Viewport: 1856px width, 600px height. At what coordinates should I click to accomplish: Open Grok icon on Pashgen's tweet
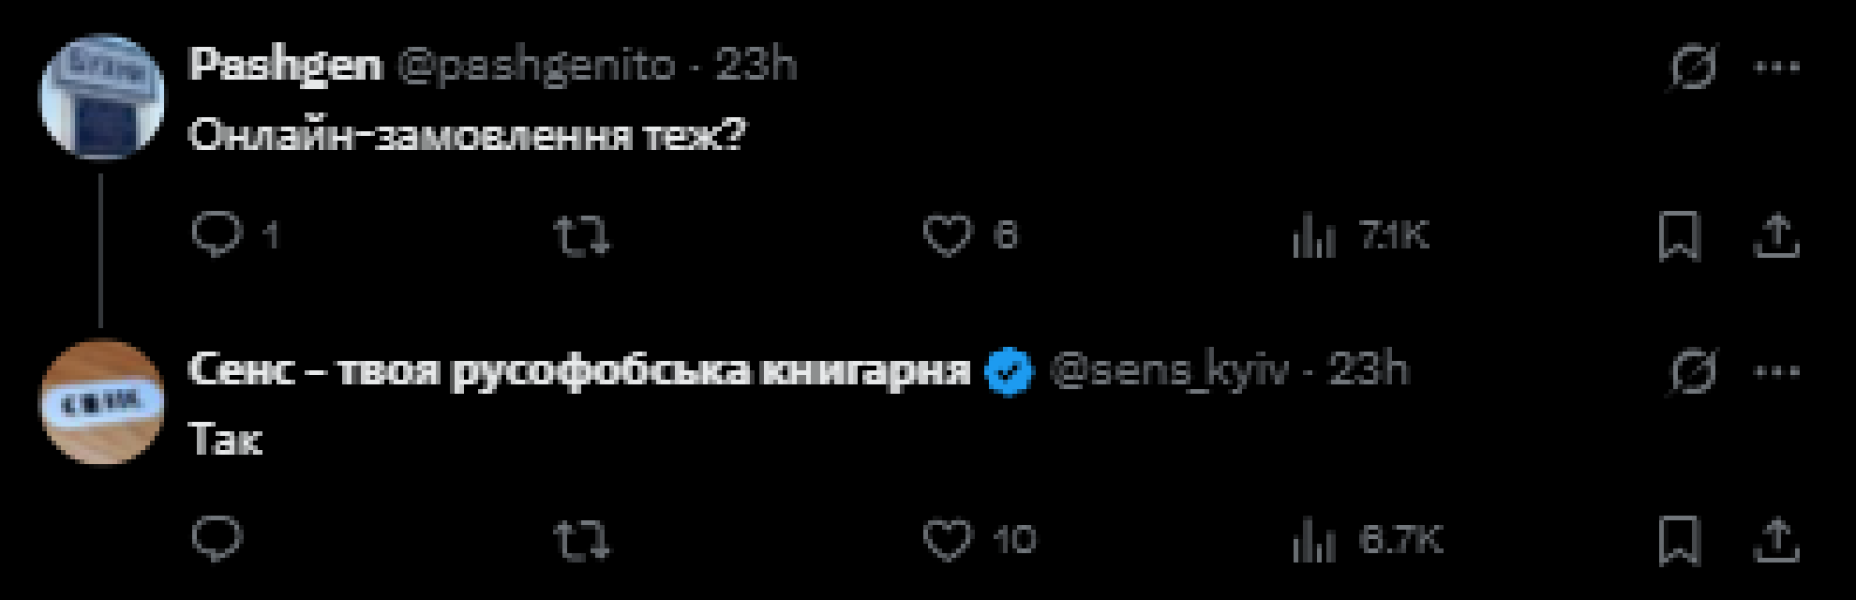coord(1693,67)
